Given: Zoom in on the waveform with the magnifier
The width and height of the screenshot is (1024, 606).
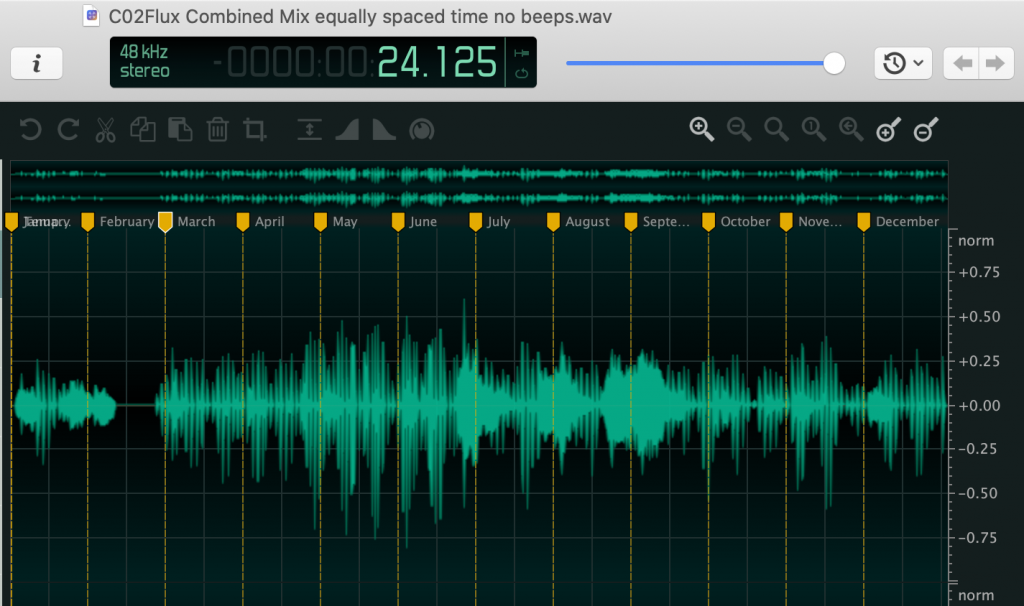Looking at the screenshot, I should pos(701,129).
